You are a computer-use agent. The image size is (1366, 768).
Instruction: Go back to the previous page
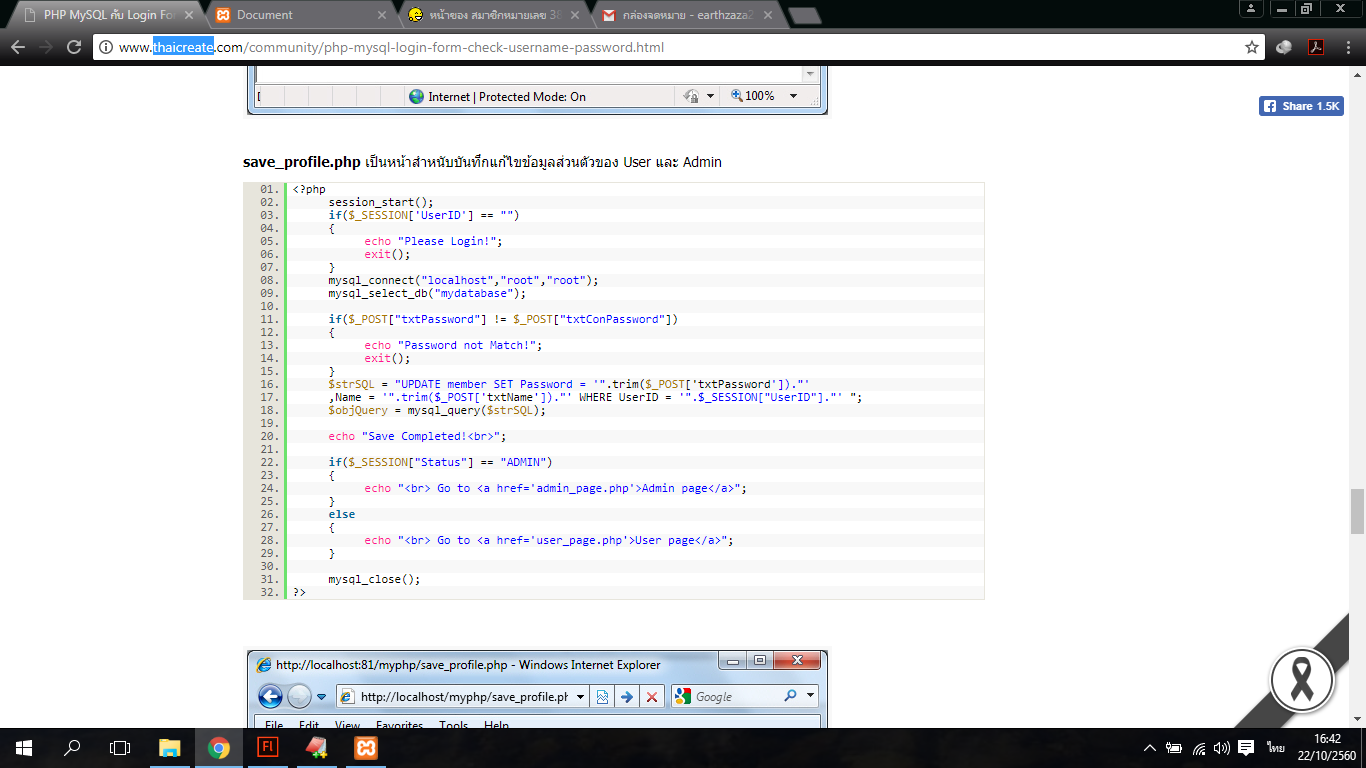(17, 47)
